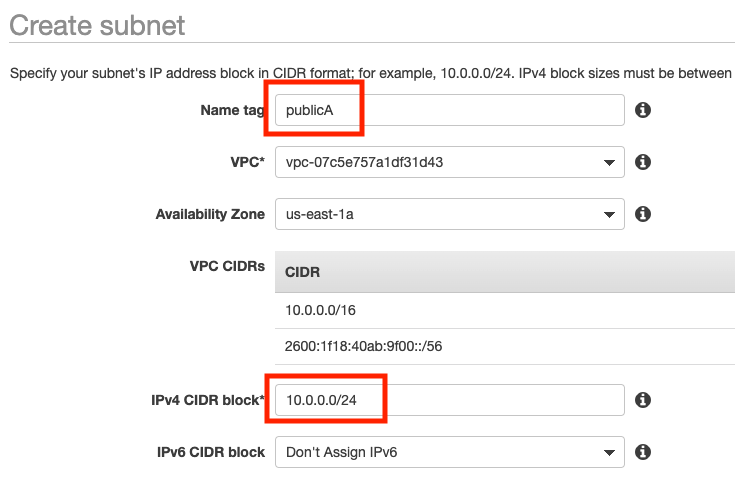The height and width of the screenshot is (484, 735).
Task: Click the Create subnet heading
Action: [x=97, y=25]
